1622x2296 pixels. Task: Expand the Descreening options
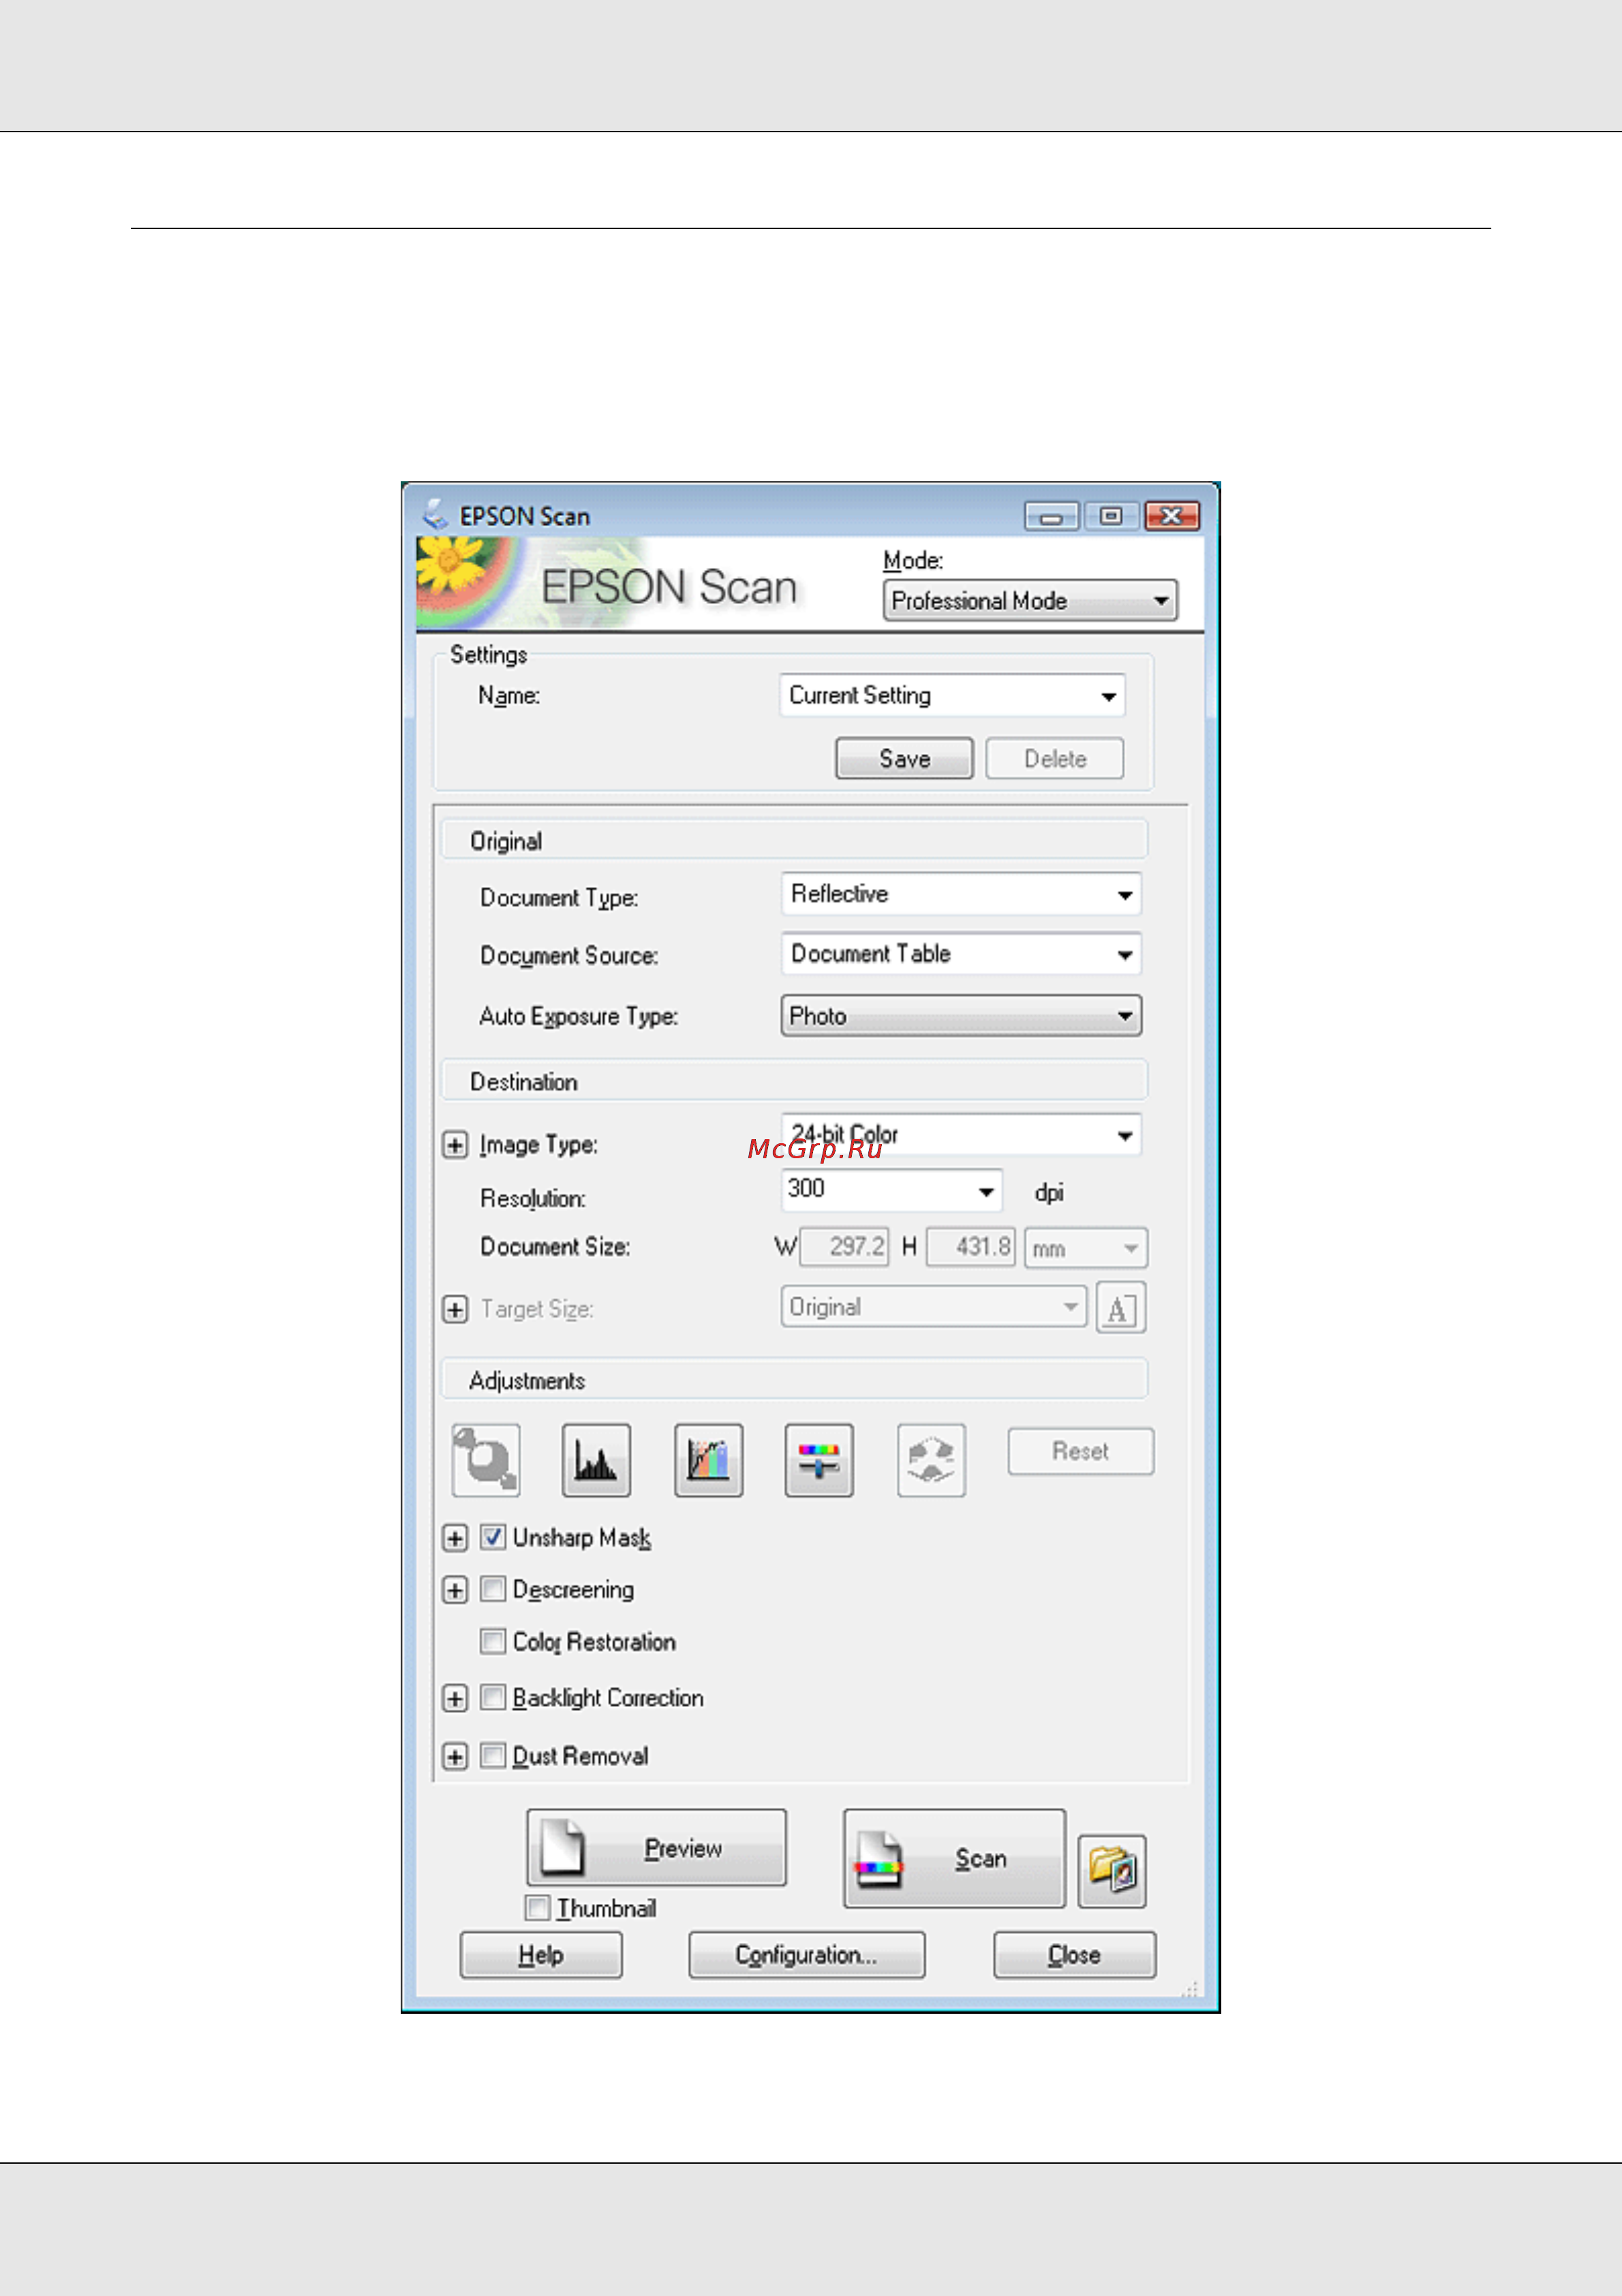455,1590
